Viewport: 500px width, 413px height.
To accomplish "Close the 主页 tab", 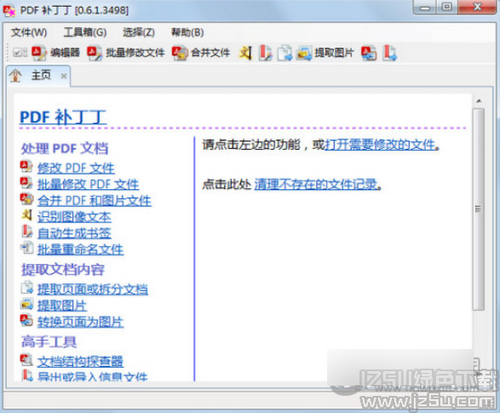I will pos(64,76).
